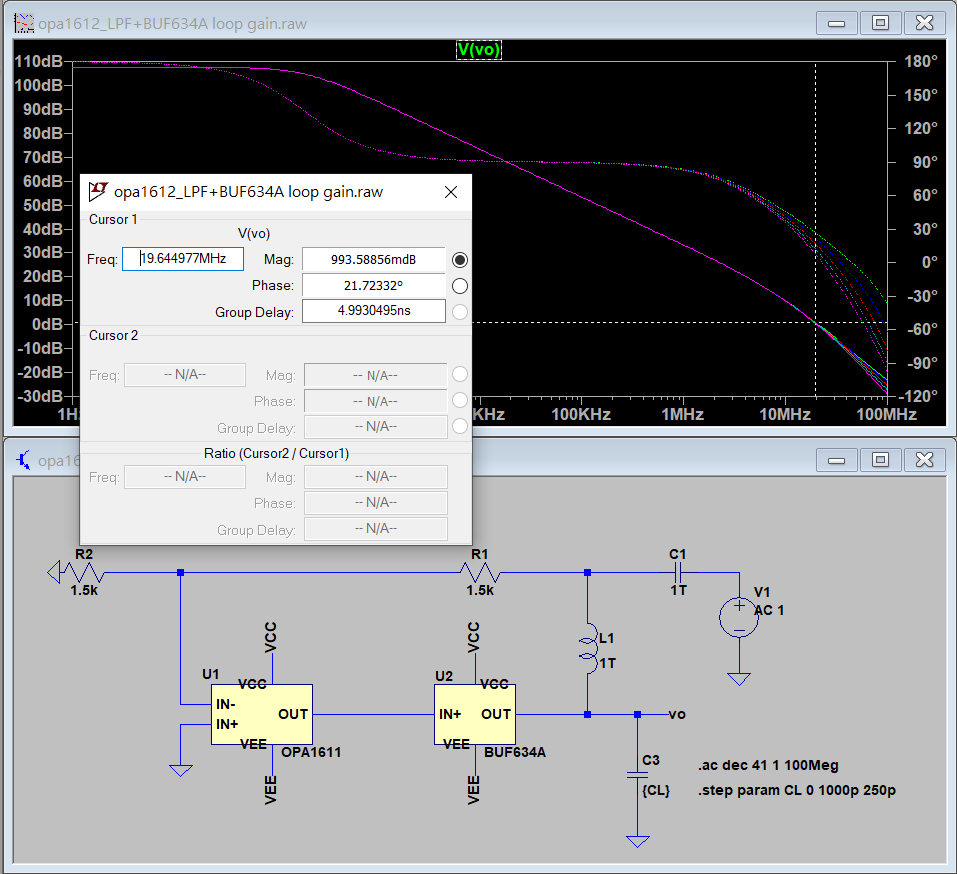Click the Cursor 2 Freq field

[185, 375]
